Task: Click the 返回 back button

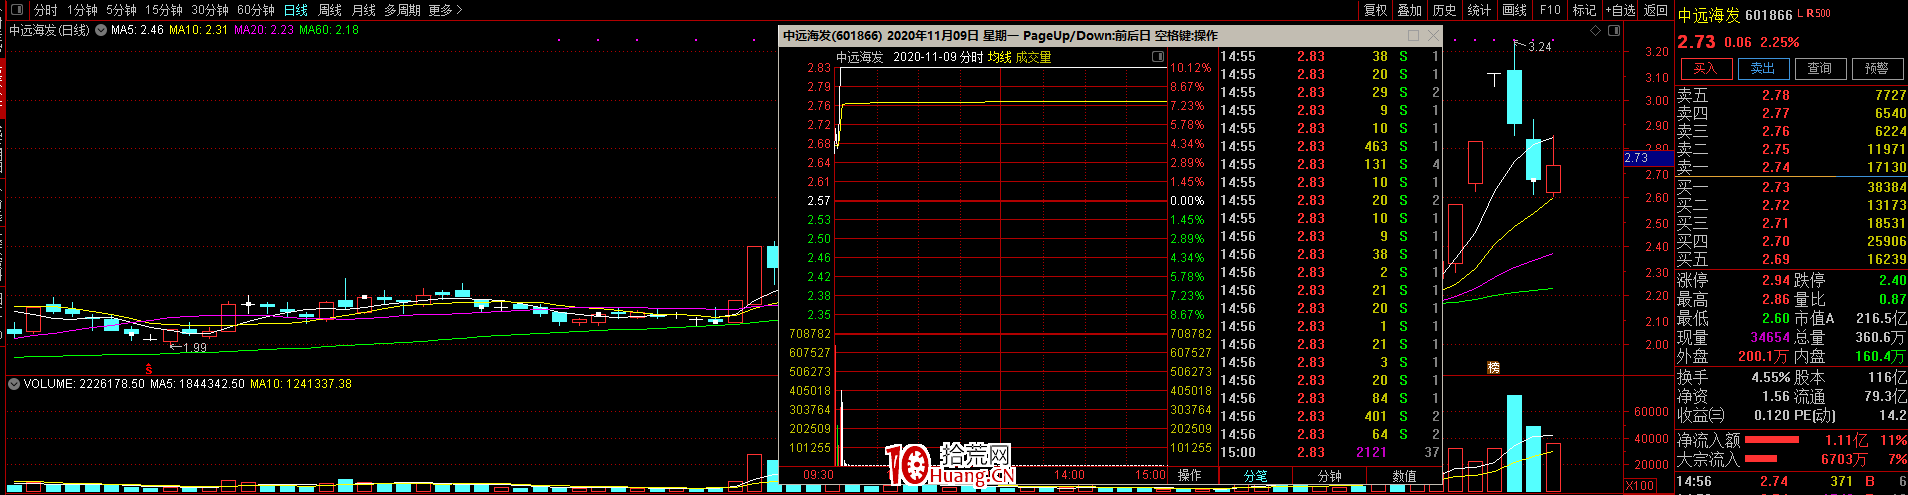Action: pyautogui.click(x=1656, y=10)
